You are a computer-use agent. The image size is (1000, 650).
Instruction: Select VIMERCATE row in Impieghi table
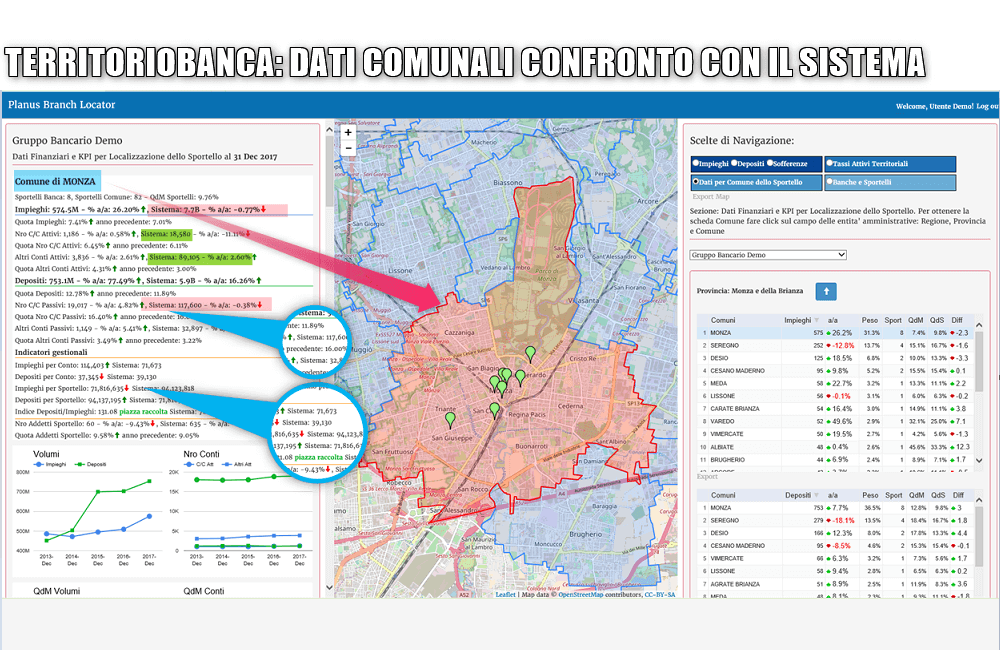[x=834, y=434]
